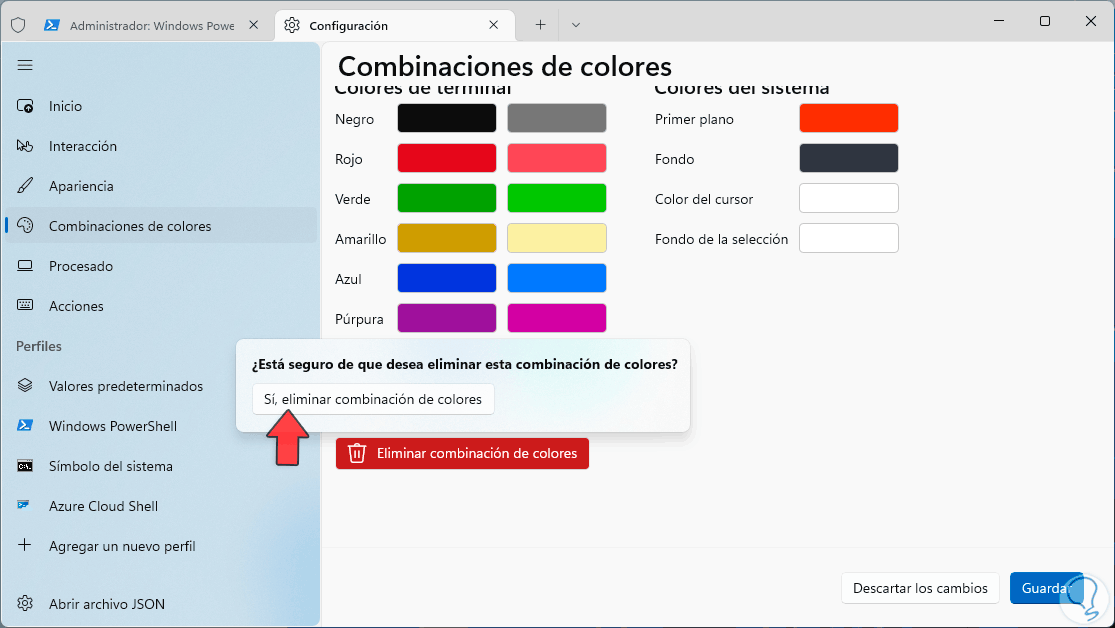Viewport: 1115px width, 628px height.
Task: Click the Descartar los cambios button
Action: pyautogui.click(x=920, y=588)
